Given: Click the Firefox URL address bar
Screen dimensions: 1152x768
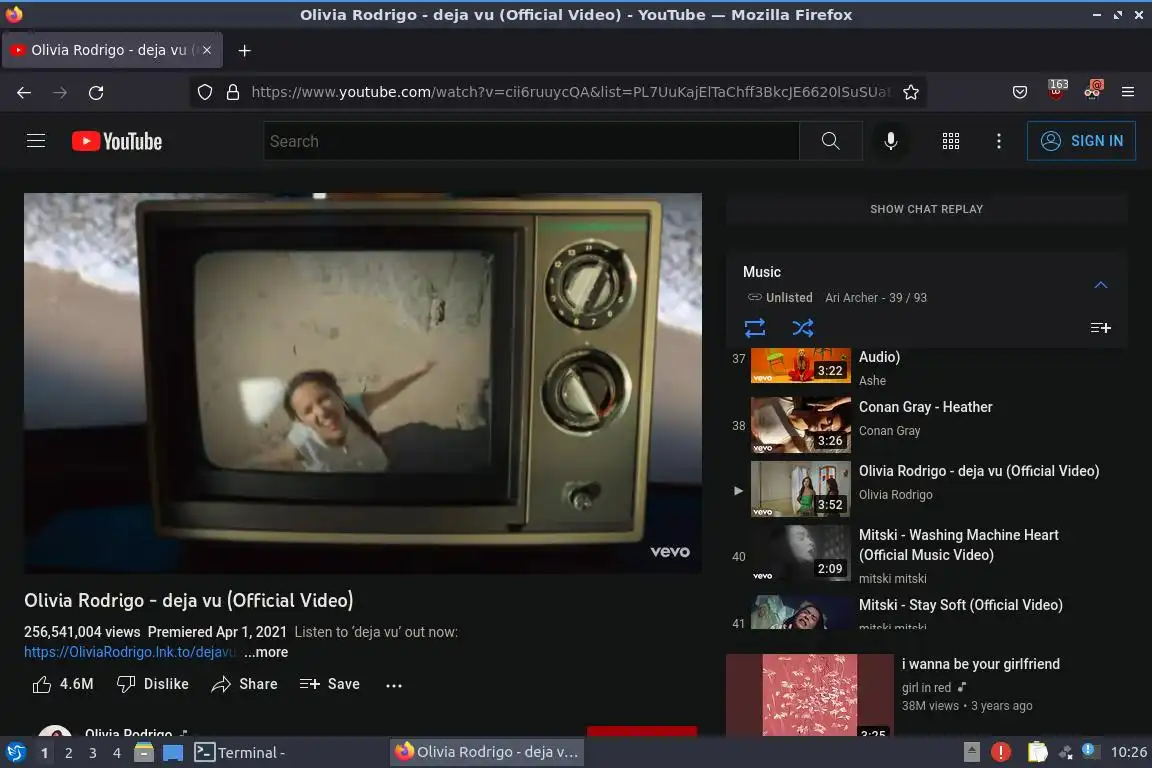Looking at the screenshot, I should 570,93.
